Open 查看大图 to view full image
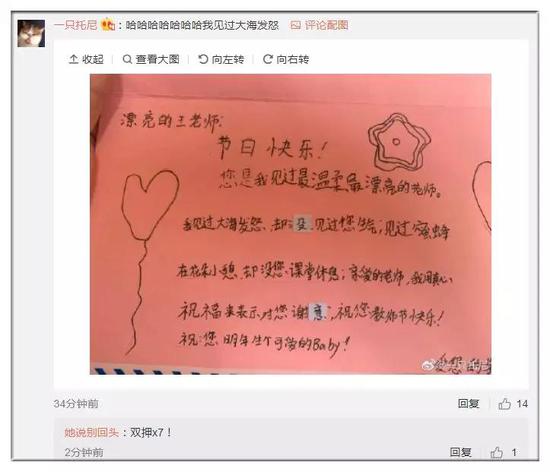The width and height of the screenshot is (550, 472). click(151, 59)
